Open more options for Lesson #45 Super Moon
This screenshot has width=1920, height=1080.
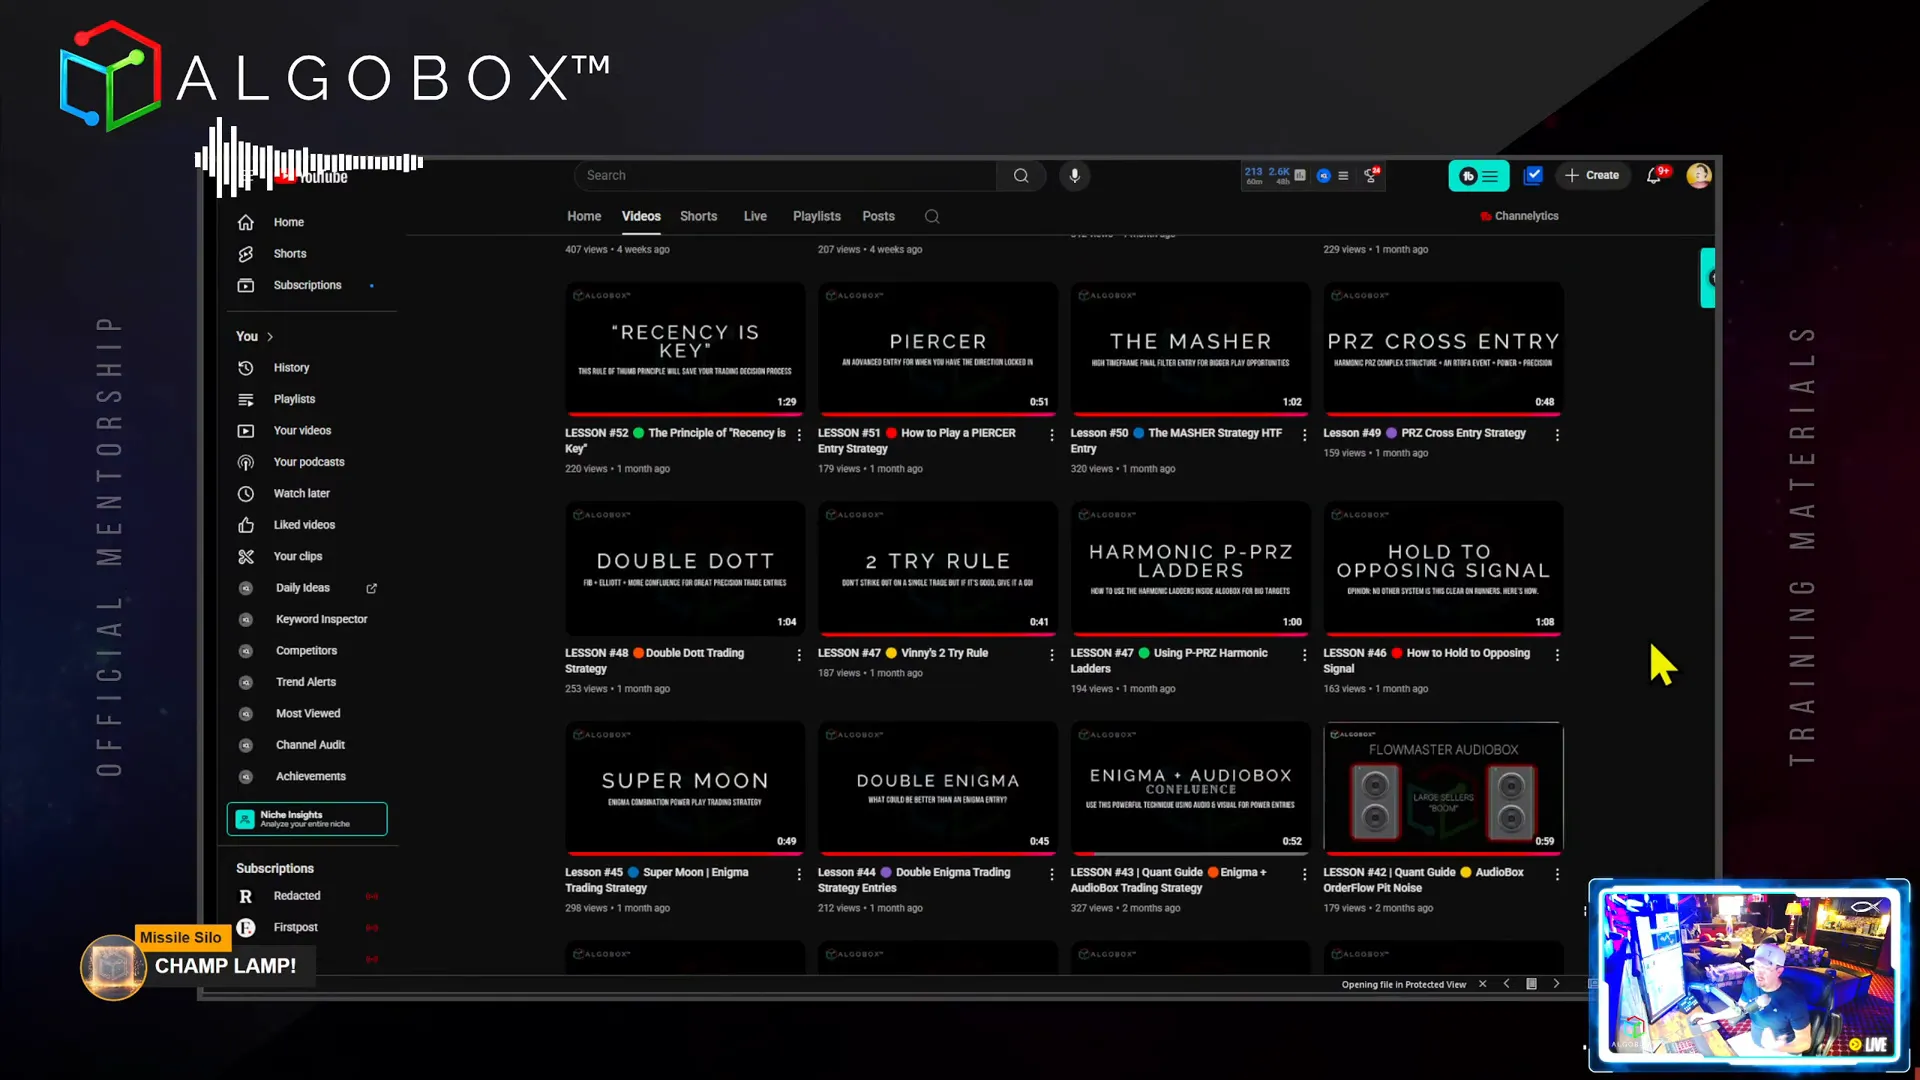[798, 874]
